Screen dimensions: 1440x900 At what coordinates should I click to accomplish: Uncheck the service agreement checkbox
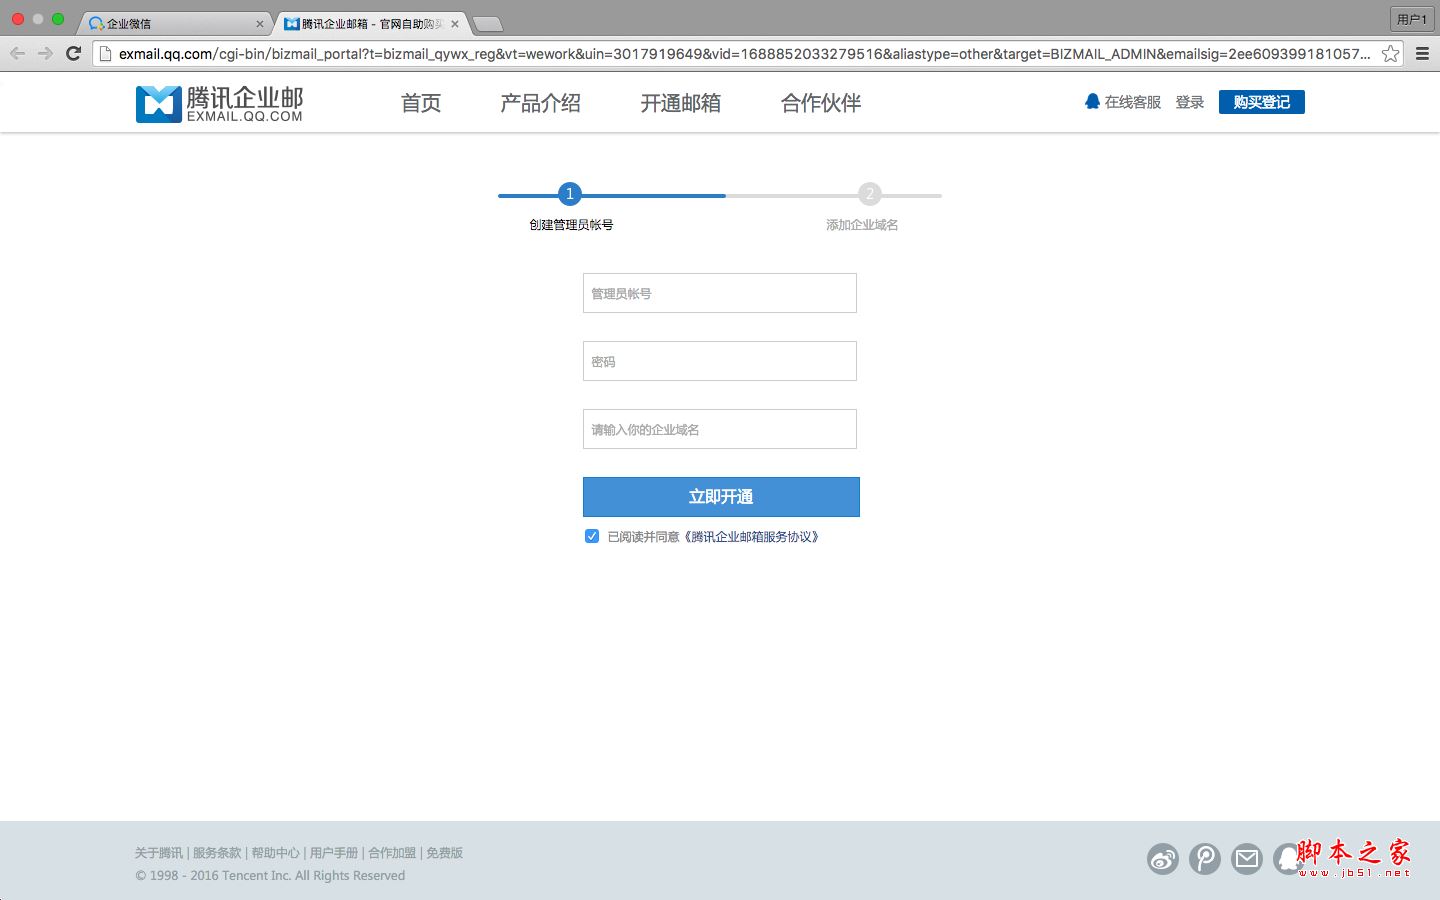(592, 536)
